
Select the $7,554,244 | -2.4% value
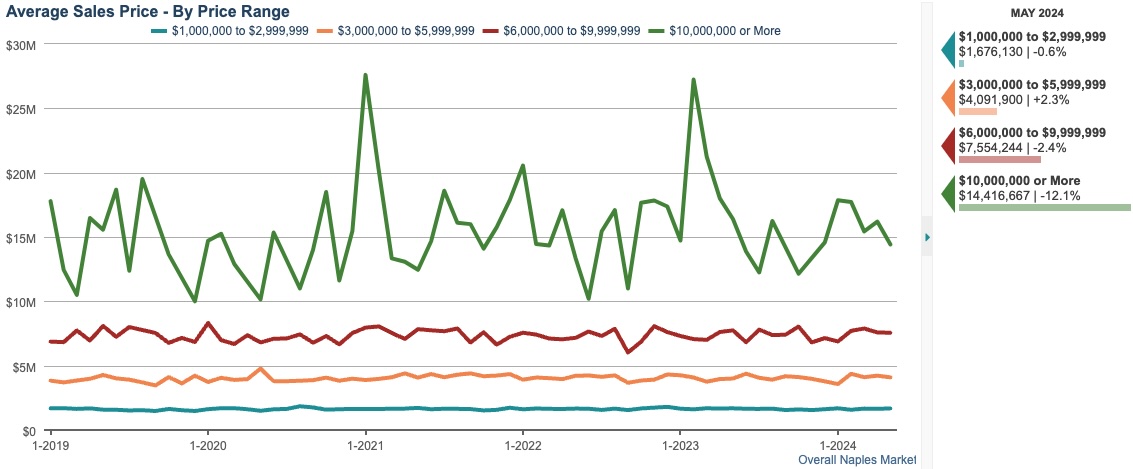click(x=1012, y=147)
